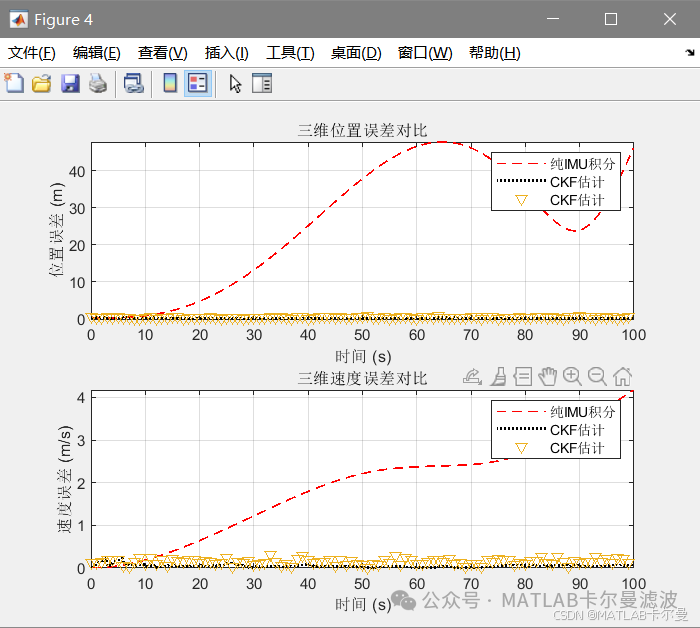Select the Zoom Out magnifier on the axes toolbar
Image resolution: width=700 pixels, height=628 pixels.
[x=597, y=376]
